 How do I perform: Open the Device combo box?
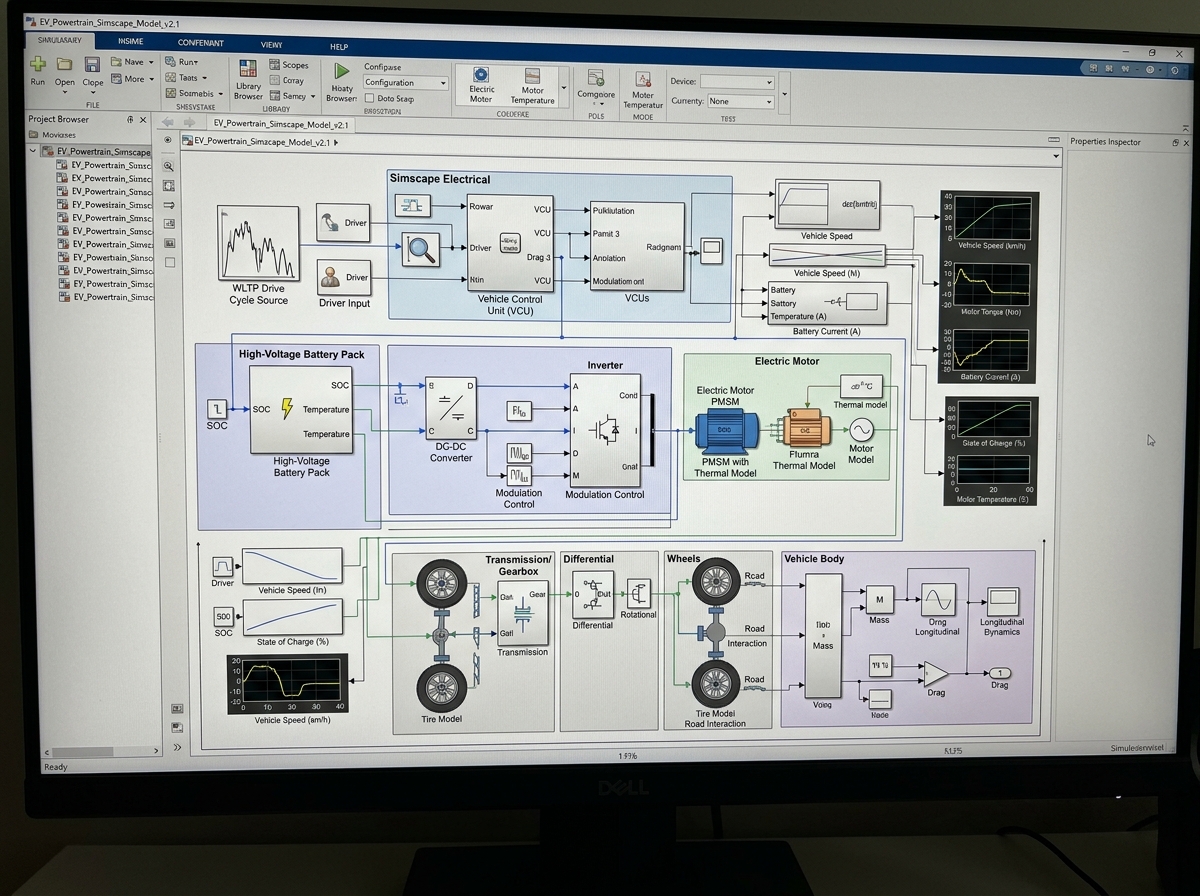point(737,81)
